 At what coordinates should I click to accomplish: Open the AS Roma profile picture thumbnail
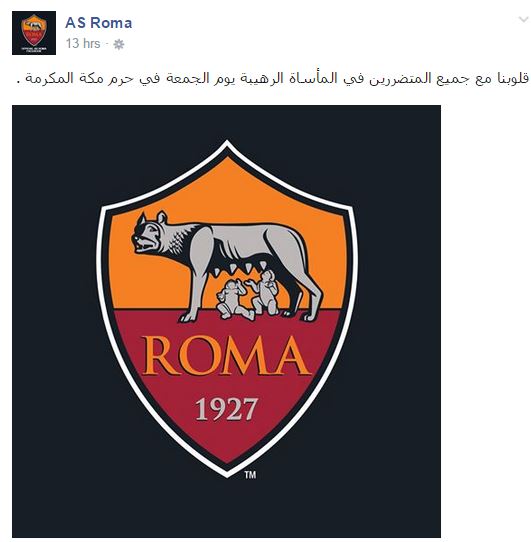click(34, 33)
